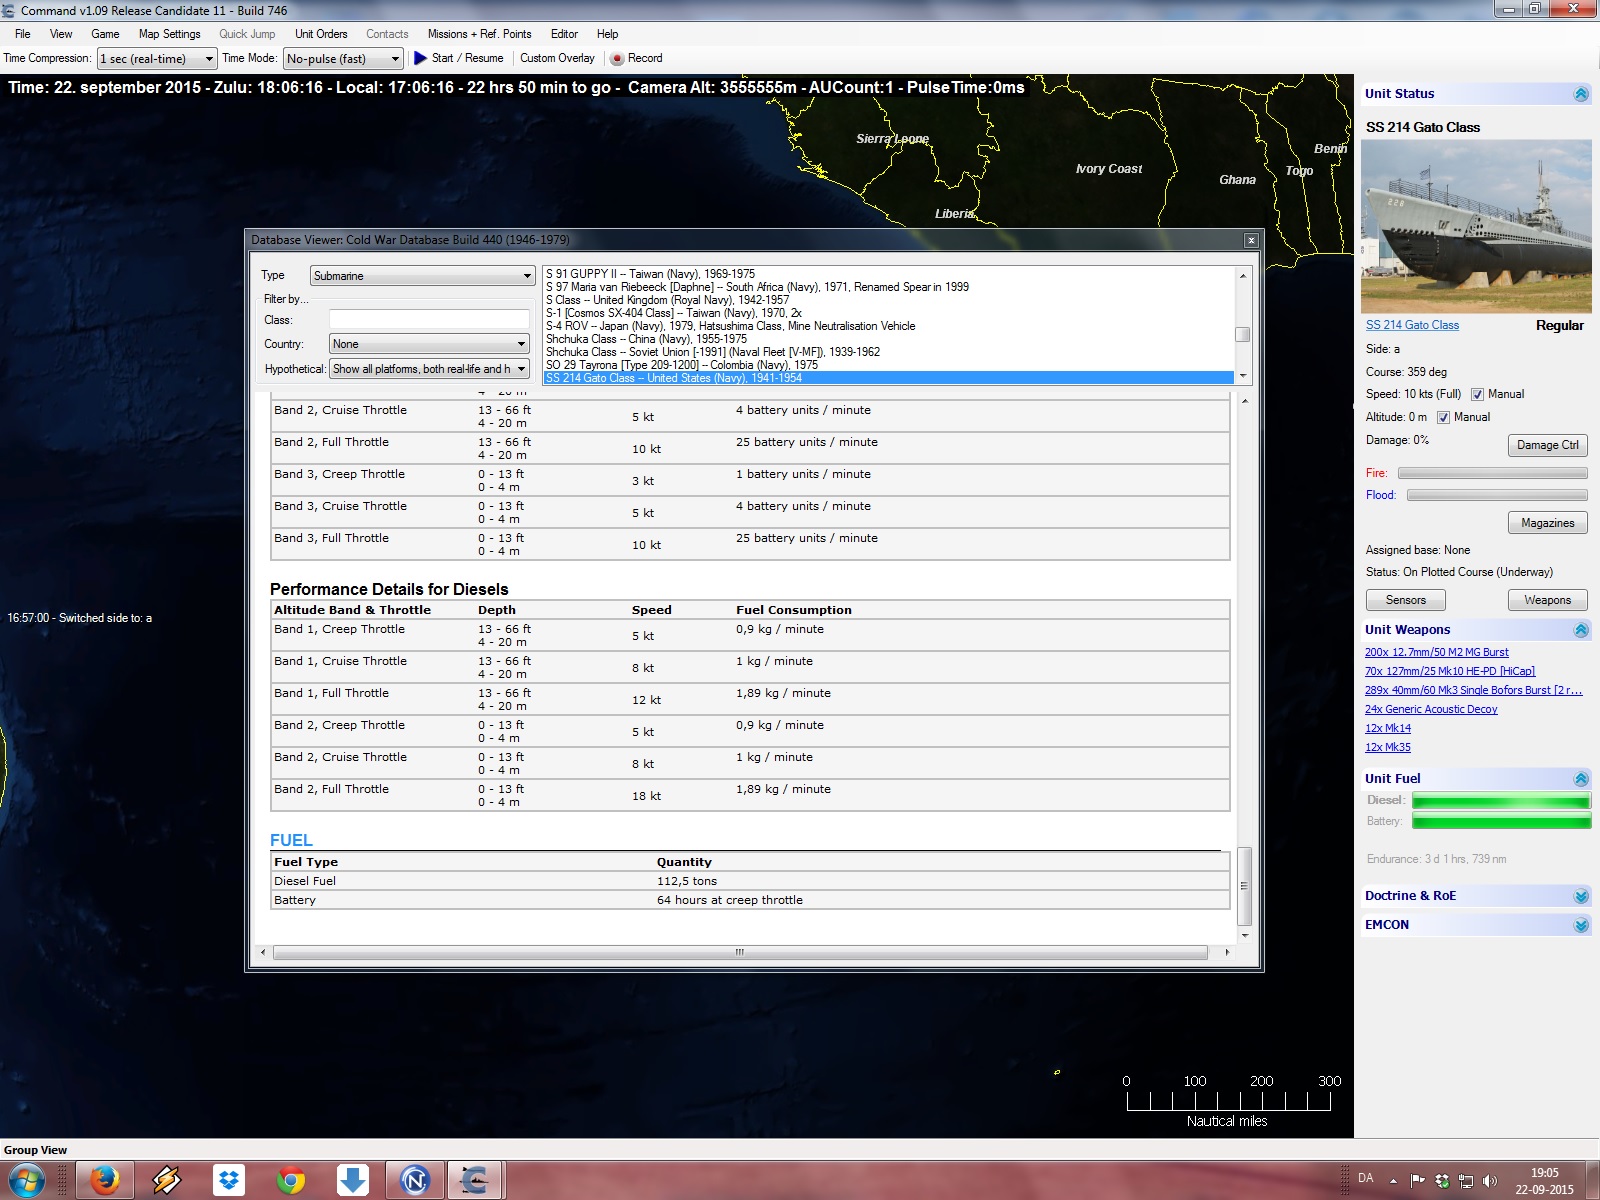Open the 24x Generic Acoustic Decoy link

coord(1431,709)
